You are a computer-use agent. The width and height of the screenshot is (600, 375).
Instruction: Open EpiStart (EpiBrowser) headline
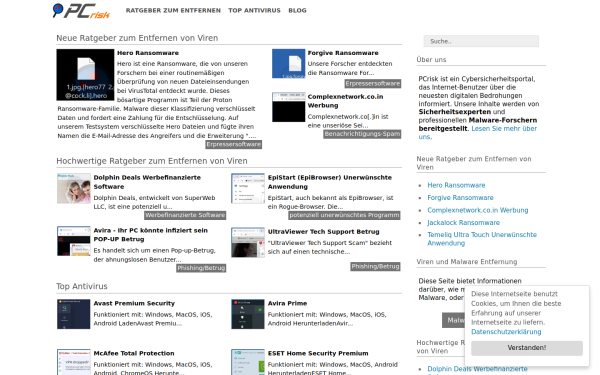[x=330, y=182]
